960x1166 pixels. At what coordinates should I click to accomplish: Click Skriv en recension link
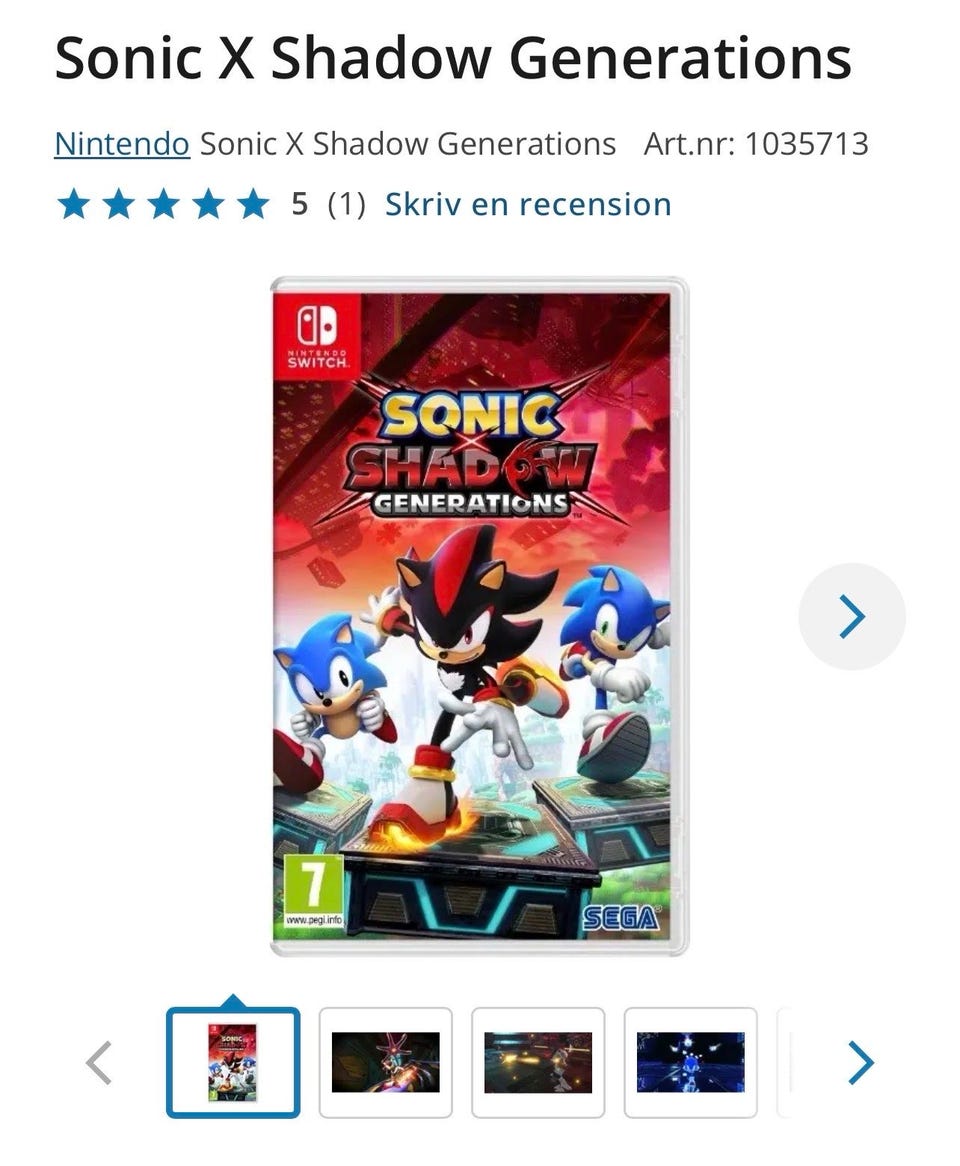click(528, 204)
